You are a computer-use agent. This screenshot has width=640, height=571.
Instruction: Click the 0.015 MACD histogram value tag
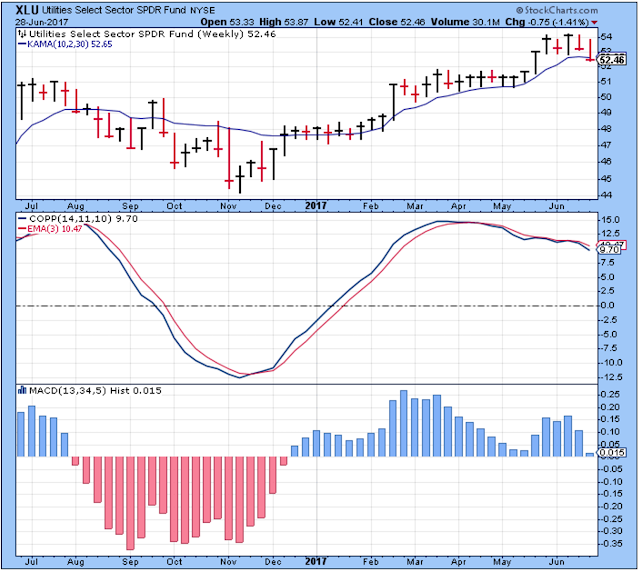point(611,452)
